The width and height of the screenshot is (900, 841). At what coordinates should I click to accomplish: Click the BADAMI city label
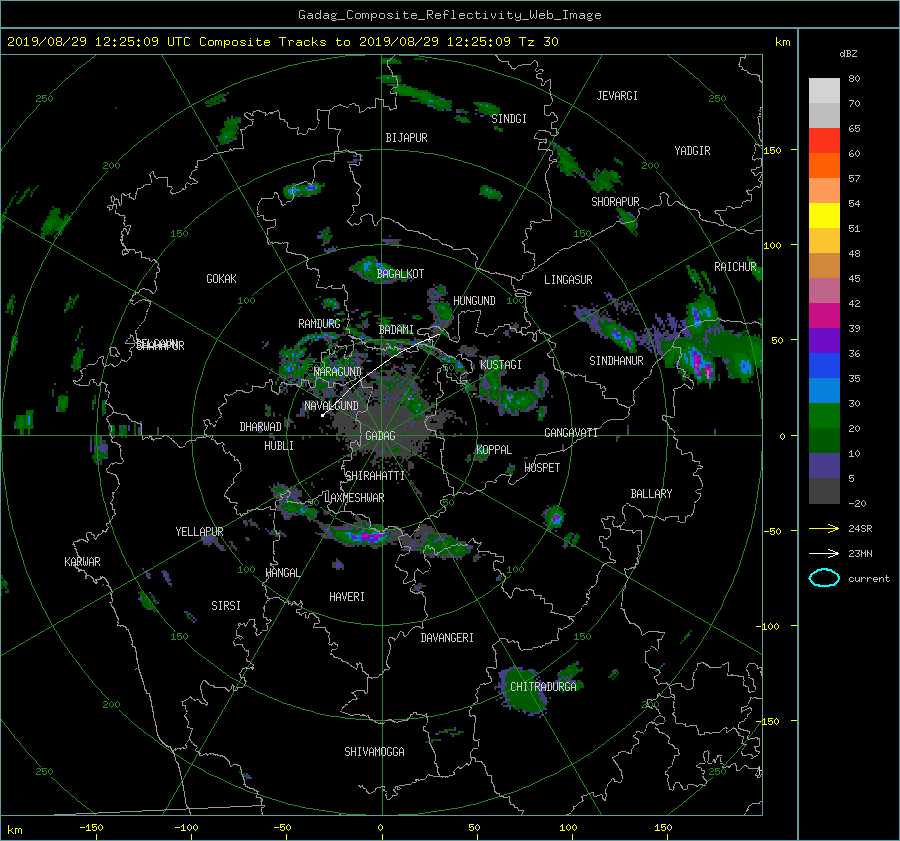tap(396, 330)
